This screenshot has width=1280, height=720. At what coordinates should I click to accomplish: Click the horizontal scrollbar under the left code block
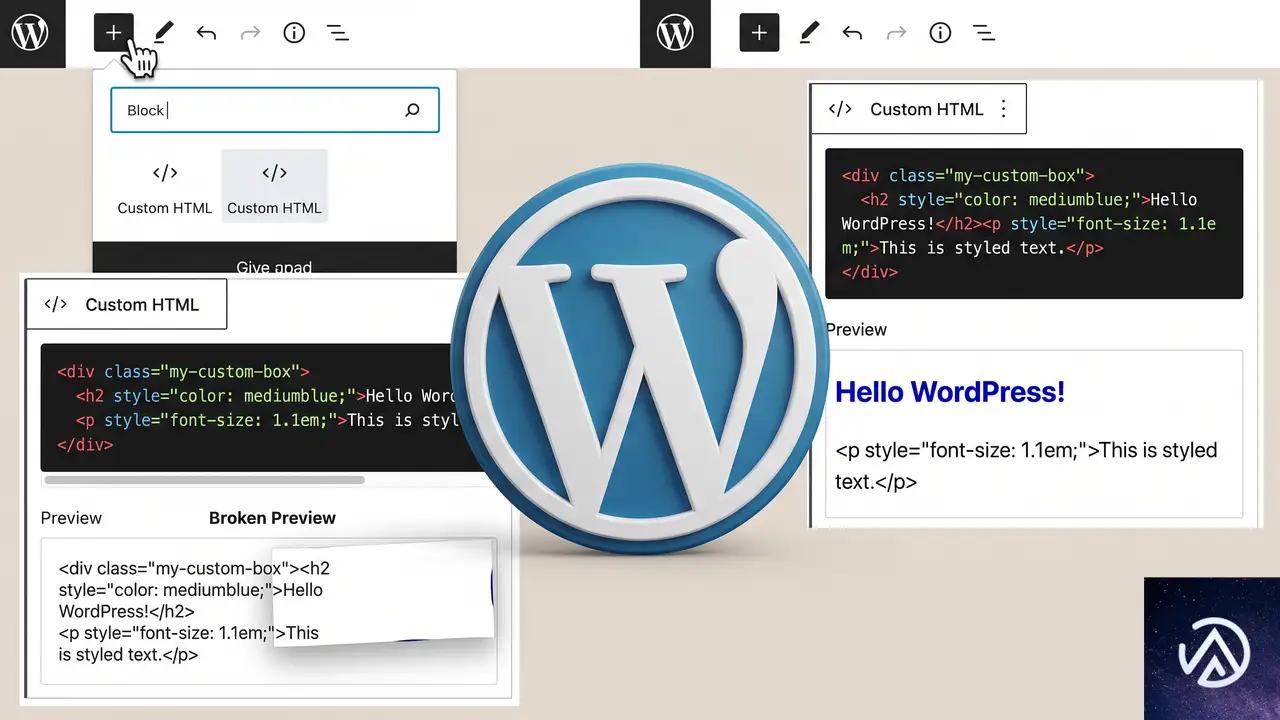205,480
